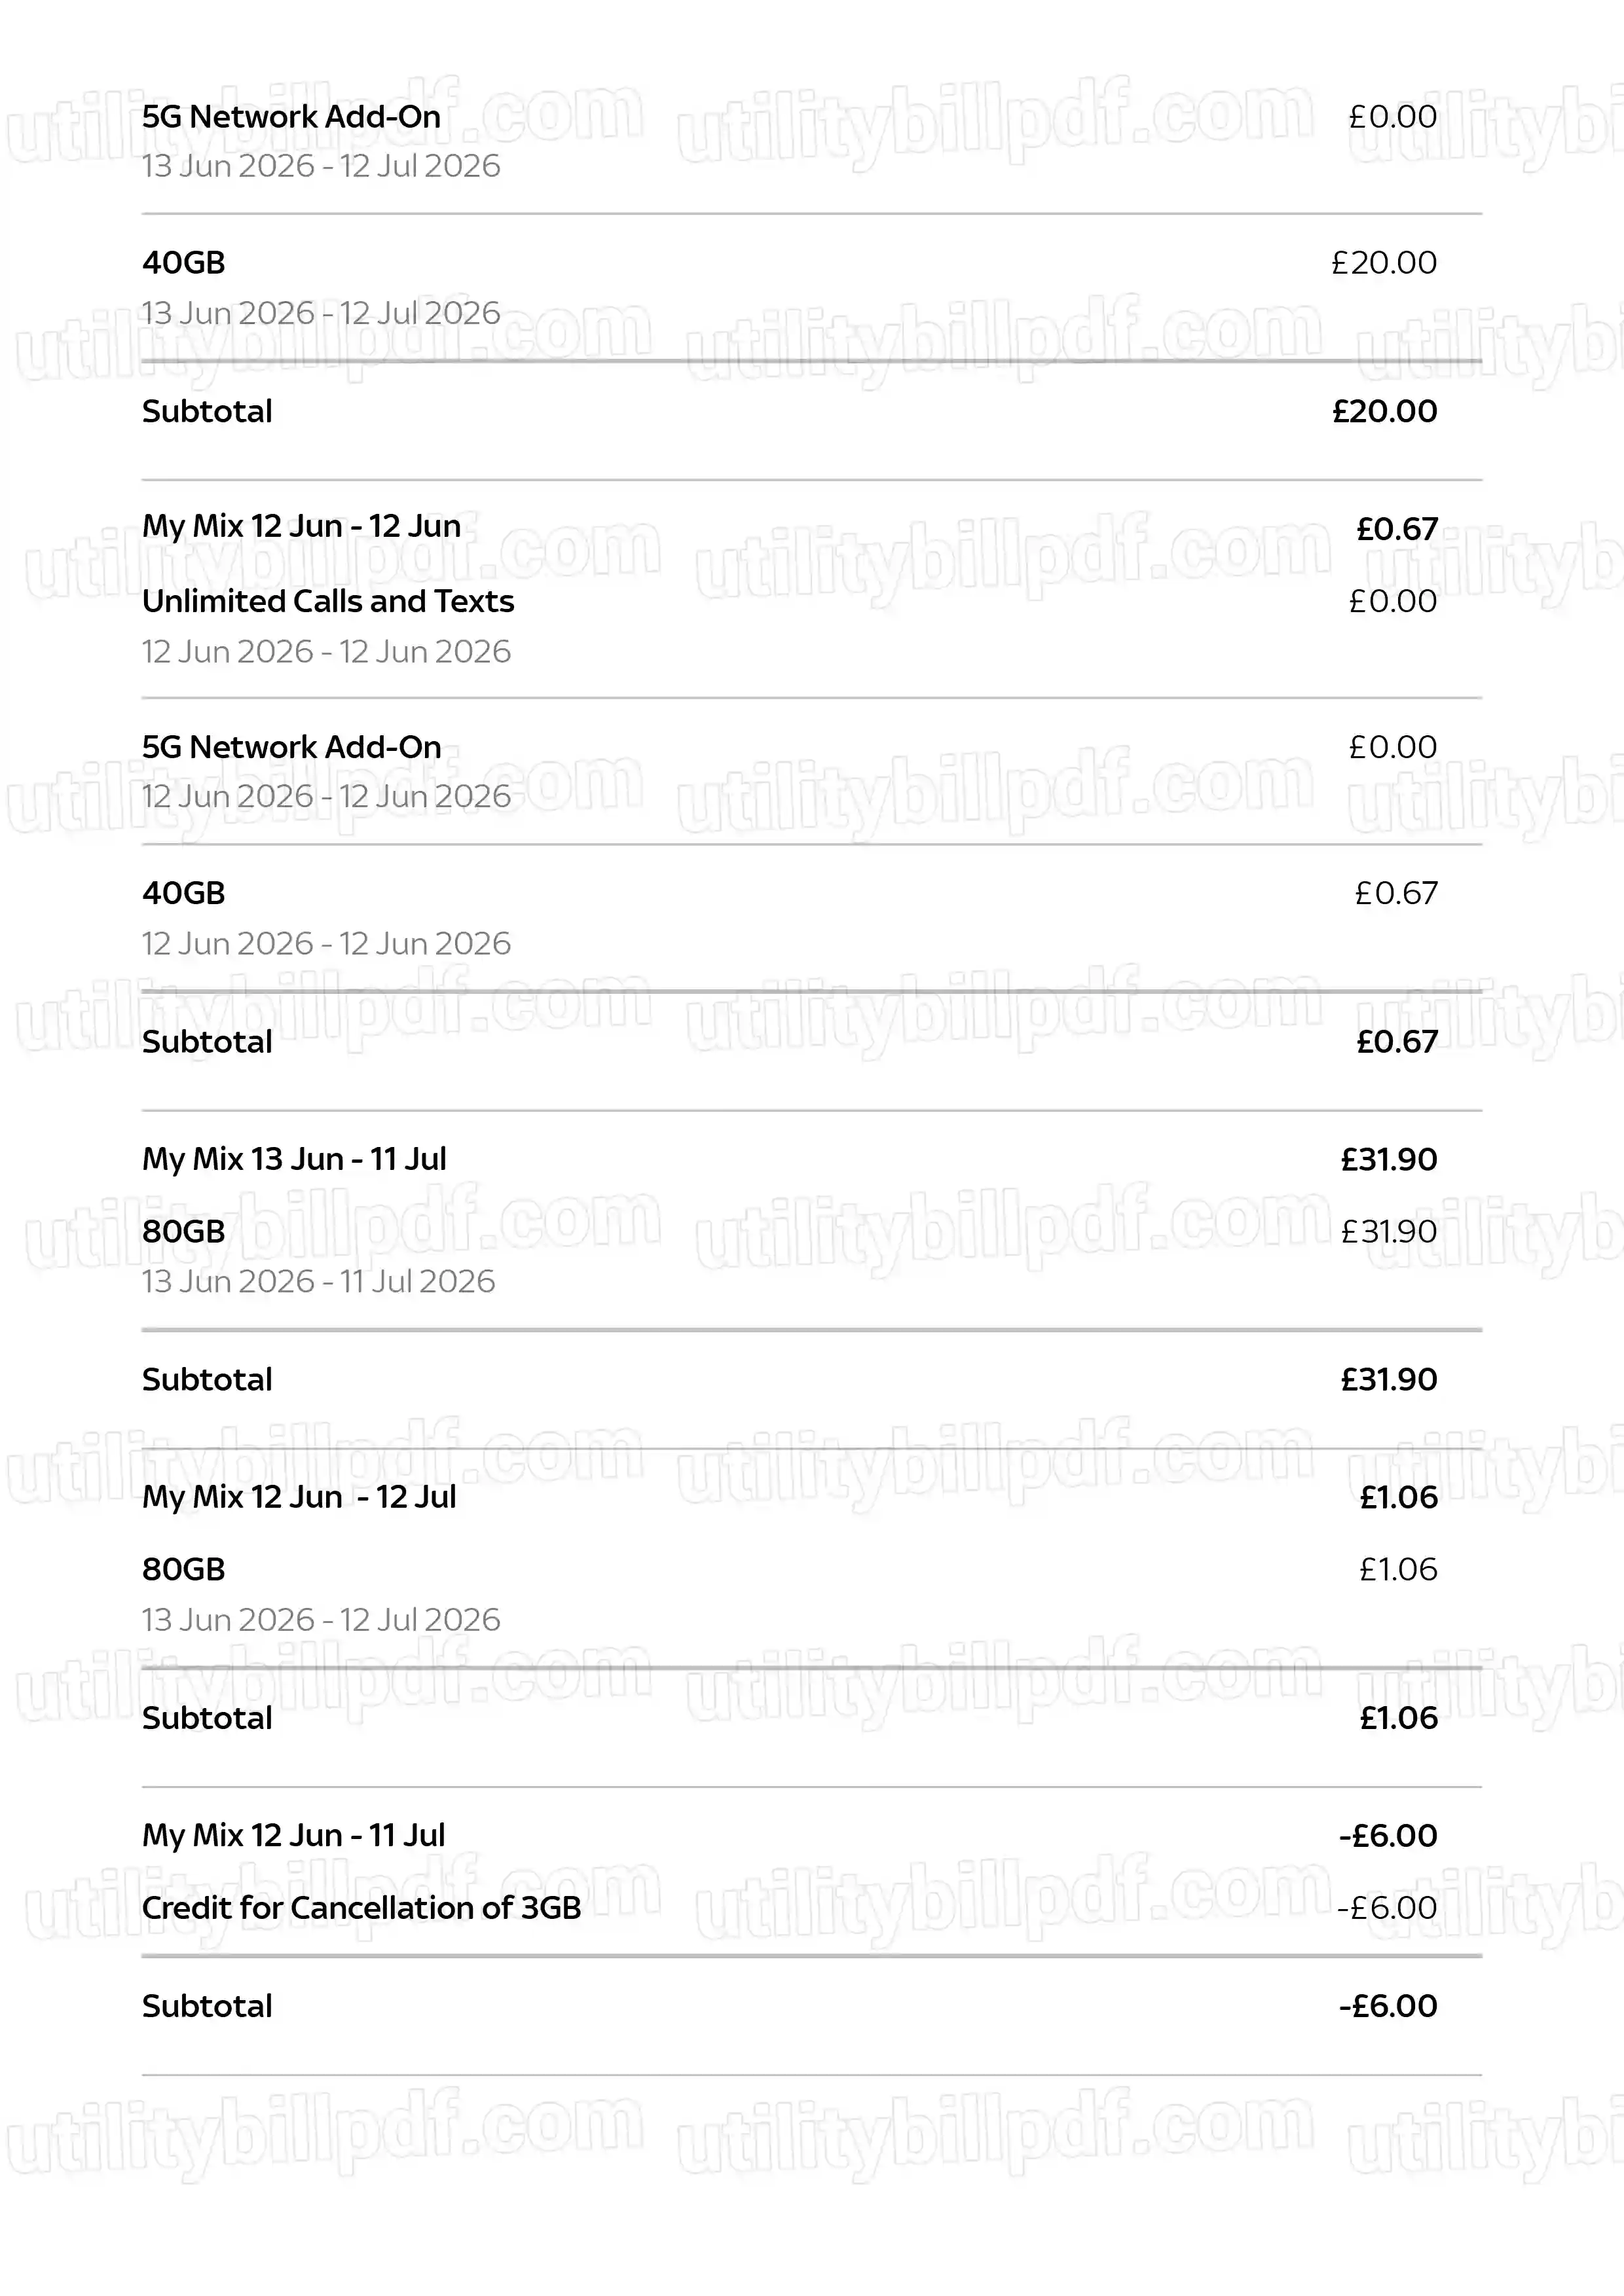The width and height of the screenshot is (1624, 2296).
Task: Click the 5G Network Add-On heading at top
Action: coord(291,116)
